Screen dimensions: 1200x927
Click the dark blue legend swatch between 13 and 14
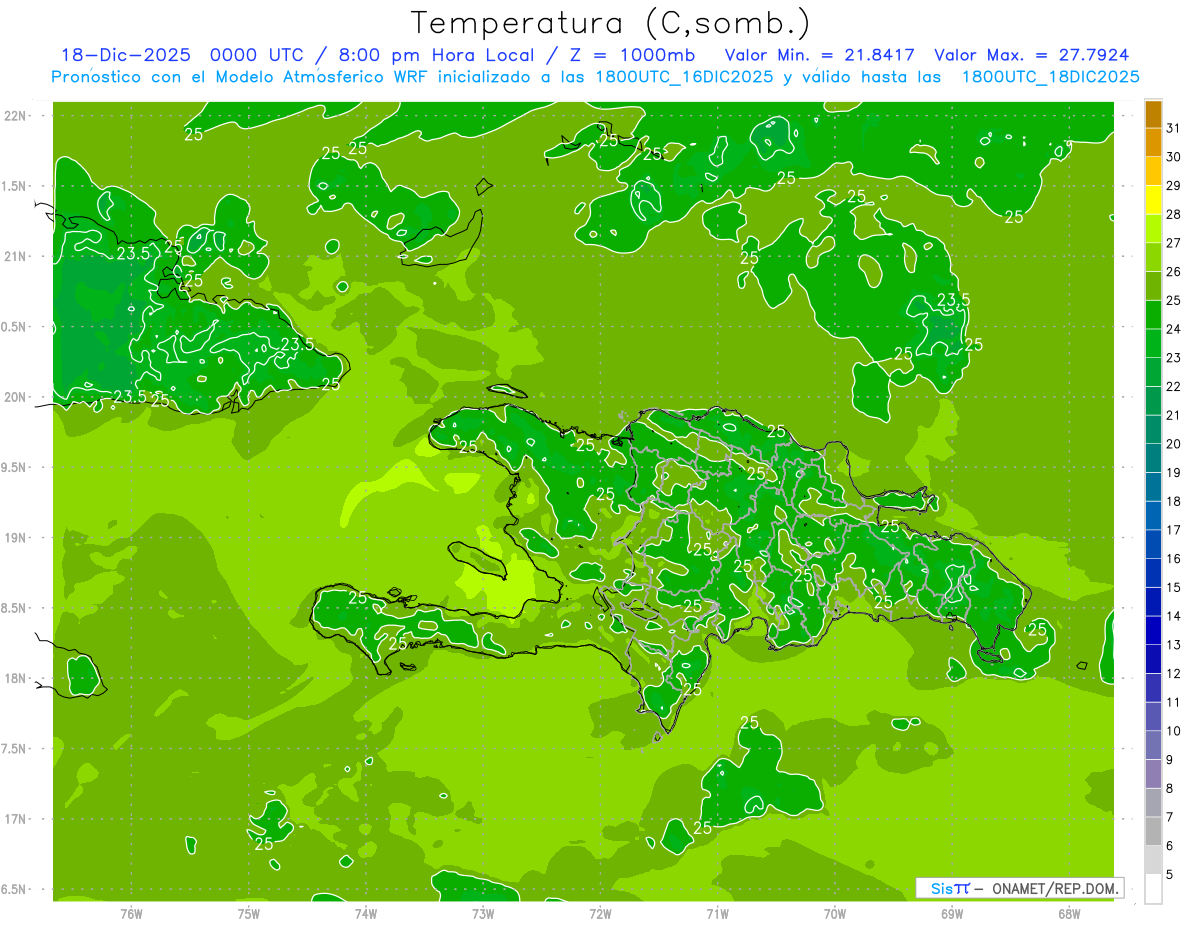pyautogui.click(x=1153, y=631)
